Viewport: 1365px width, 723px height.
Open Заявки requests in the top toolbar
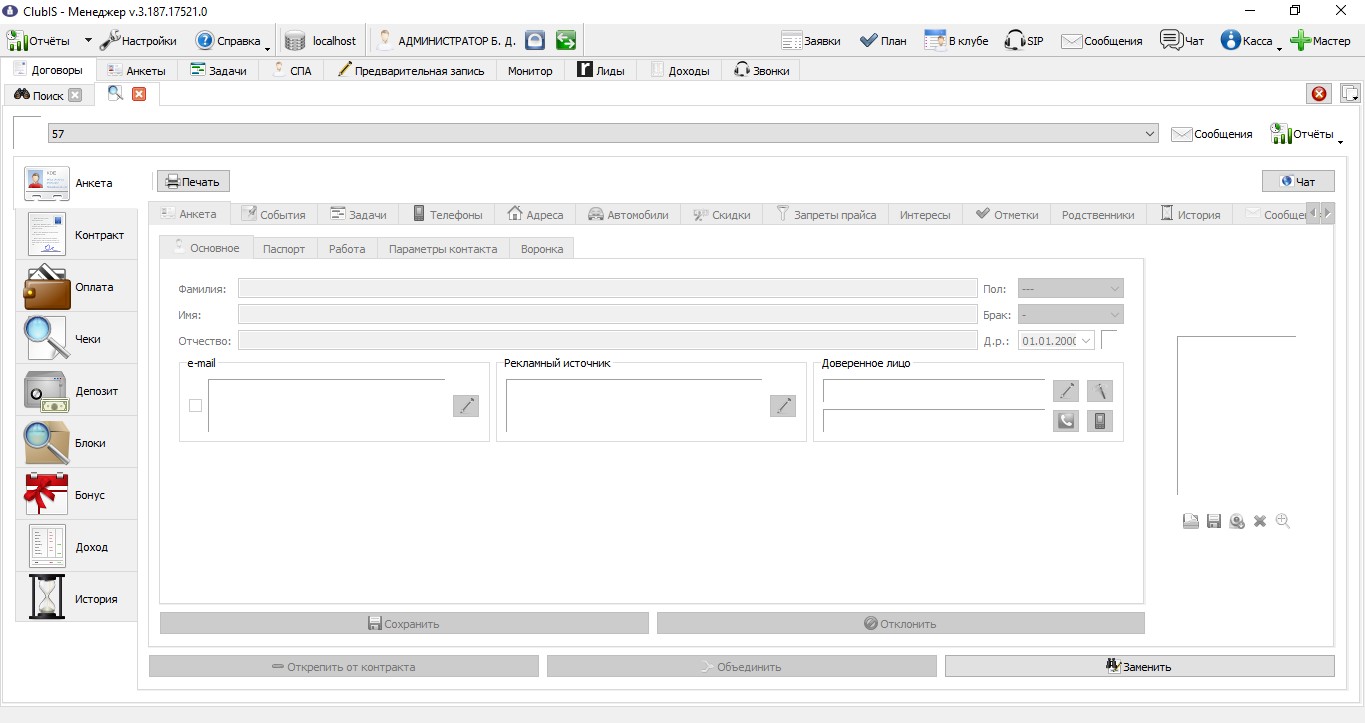(x=811, y=41)
